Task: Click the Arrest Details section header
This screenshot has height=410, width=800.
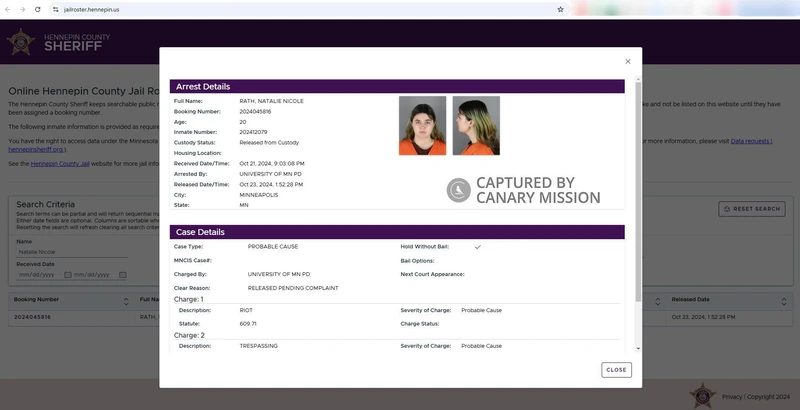Action: point(397,86)
